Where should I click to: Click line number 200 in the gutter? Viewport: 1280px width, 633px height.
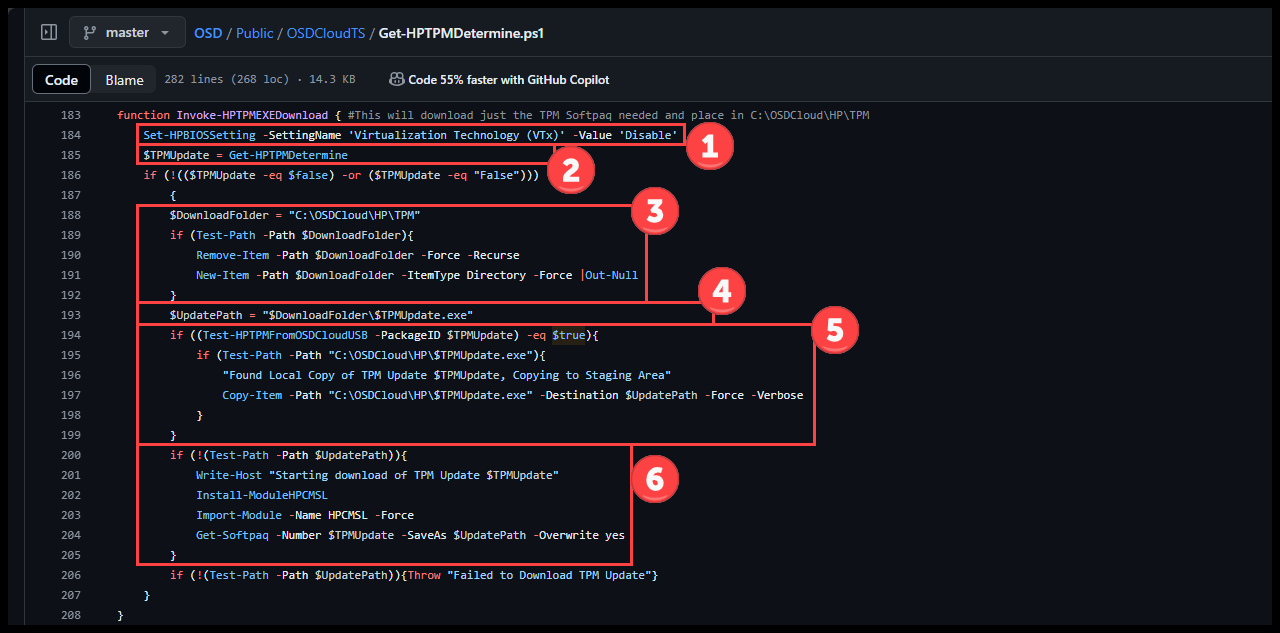pyautogui.click(x=70, y=454)
